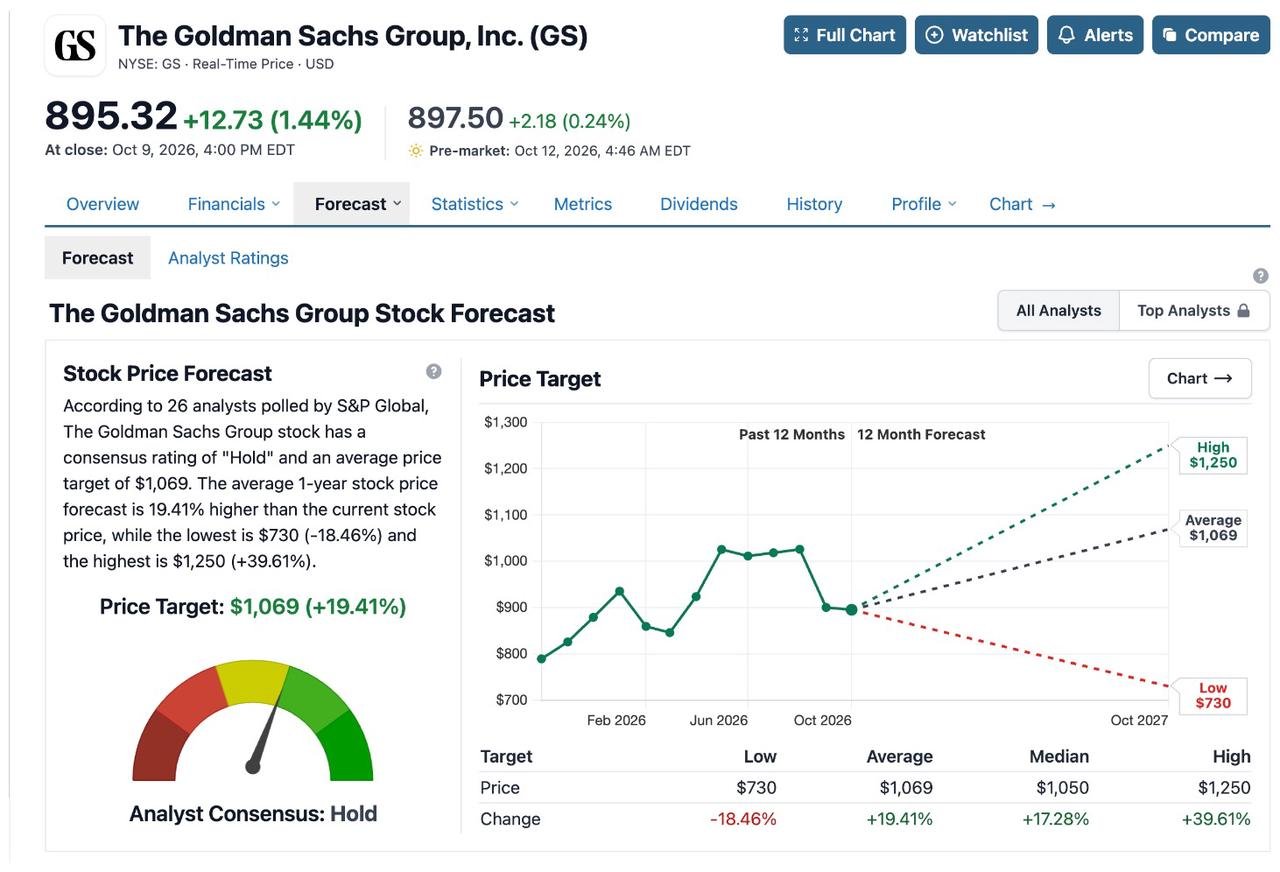
Task: Switch to Analyst Ratings sub-tab
Action: coord(228,258)
